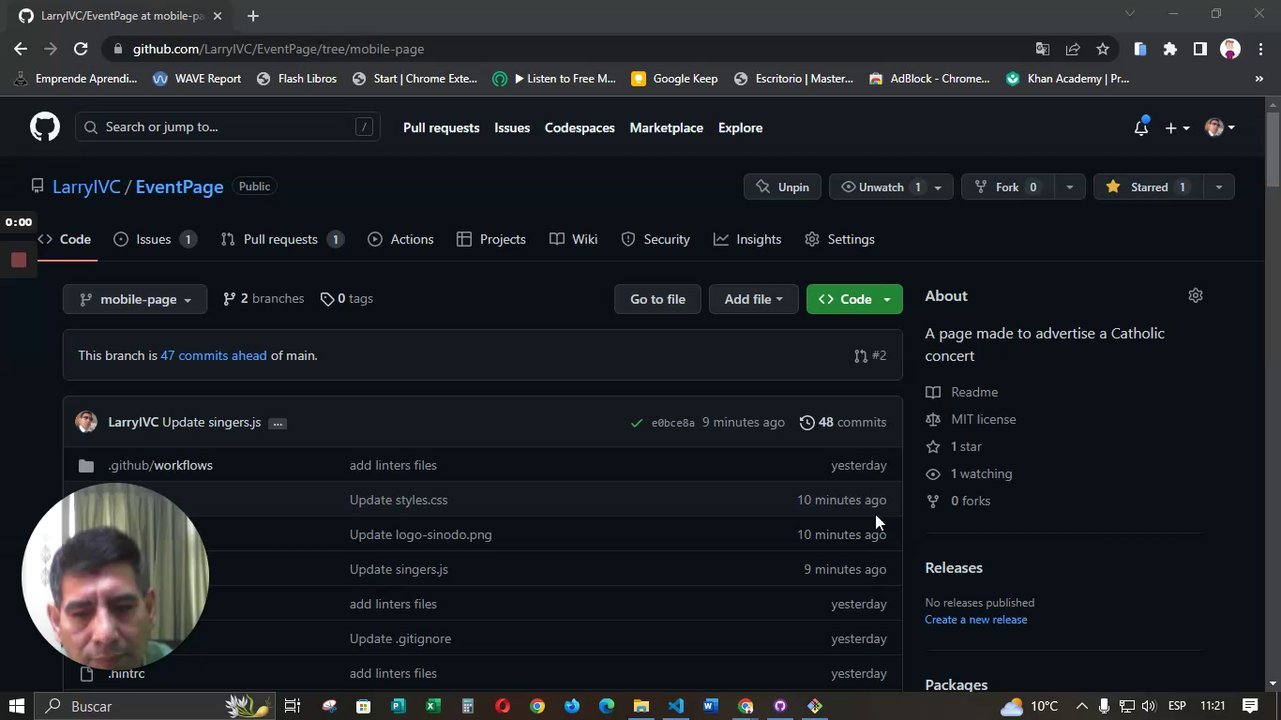
Task: Go to the GitHub homepage via Octocat logo
Action: tap(45, 127)
